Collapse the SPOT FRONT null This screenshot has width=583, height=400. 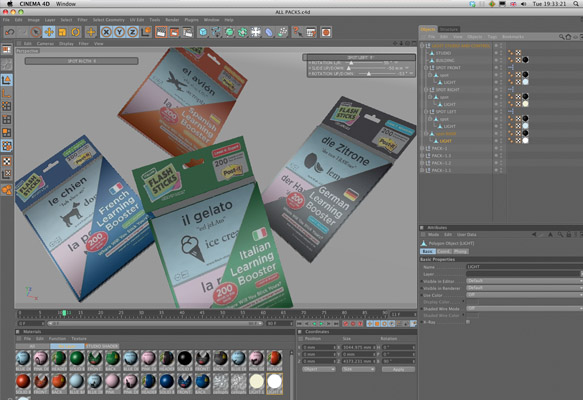click(426, 68)
